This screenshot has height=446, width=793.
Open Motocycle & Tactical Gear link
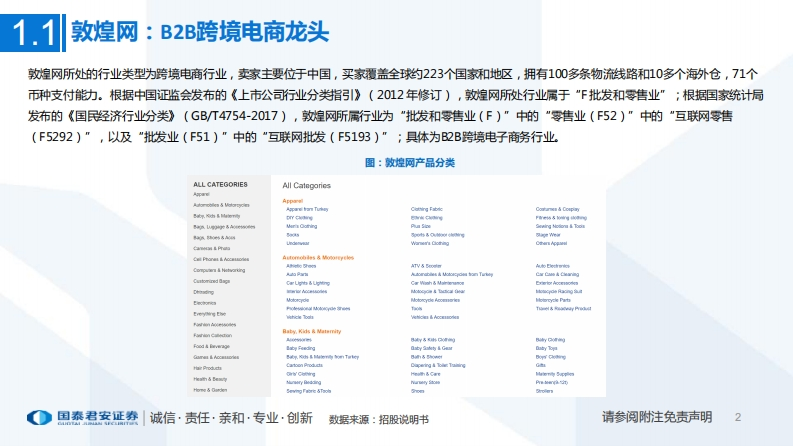tap(438, 291)
